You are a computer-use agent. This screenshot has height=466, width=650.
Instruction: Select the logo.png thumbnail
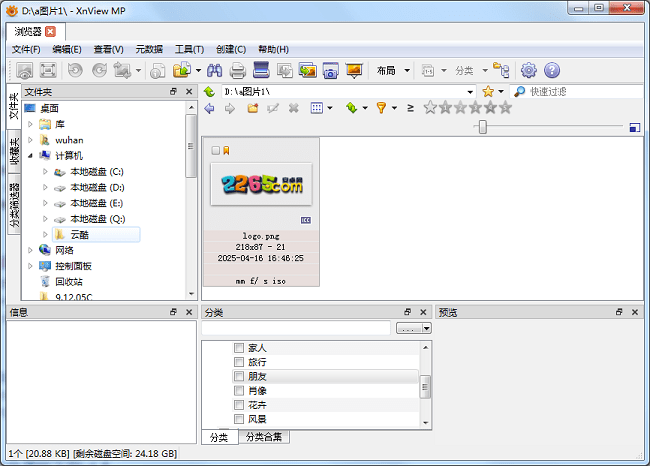(x=261, y=212)
